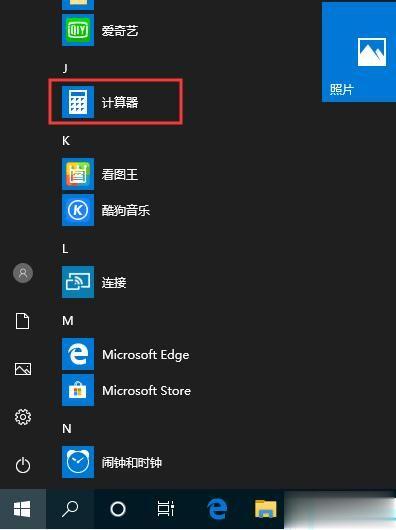Open the user account avatar icon

(x=23, y=273)
